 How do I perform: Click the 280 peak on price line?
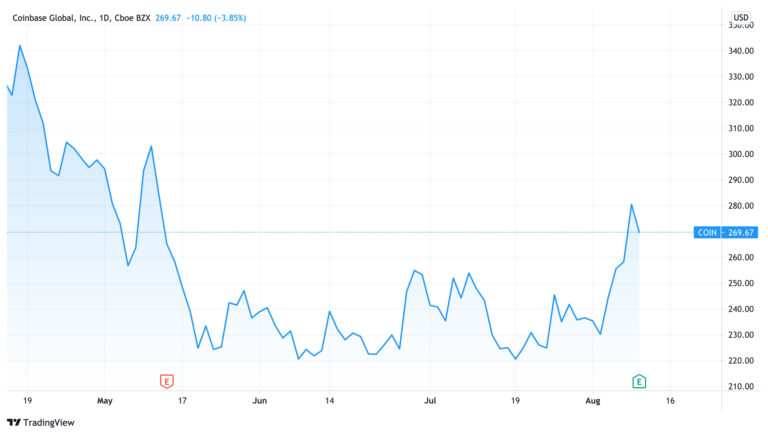coord(631,205)
